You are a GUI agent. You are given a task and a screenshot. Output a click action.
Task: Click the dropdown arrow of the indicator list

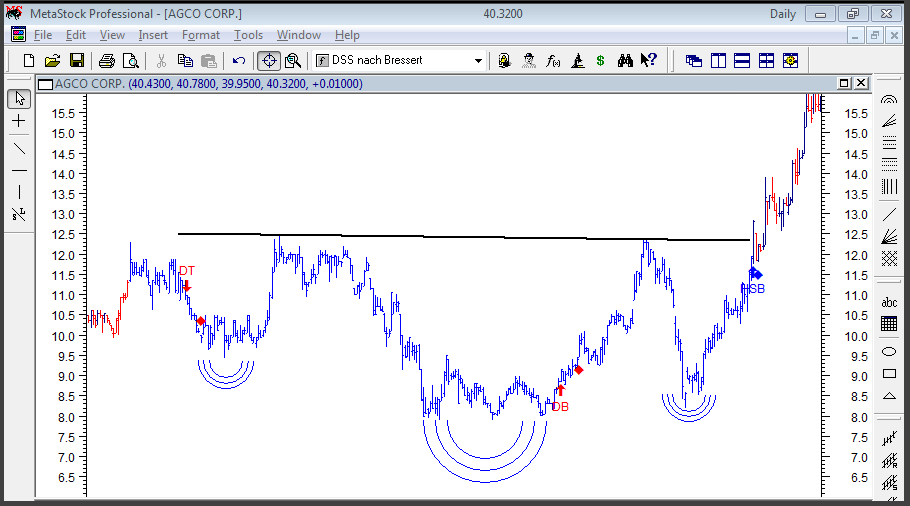click(478, 60)
